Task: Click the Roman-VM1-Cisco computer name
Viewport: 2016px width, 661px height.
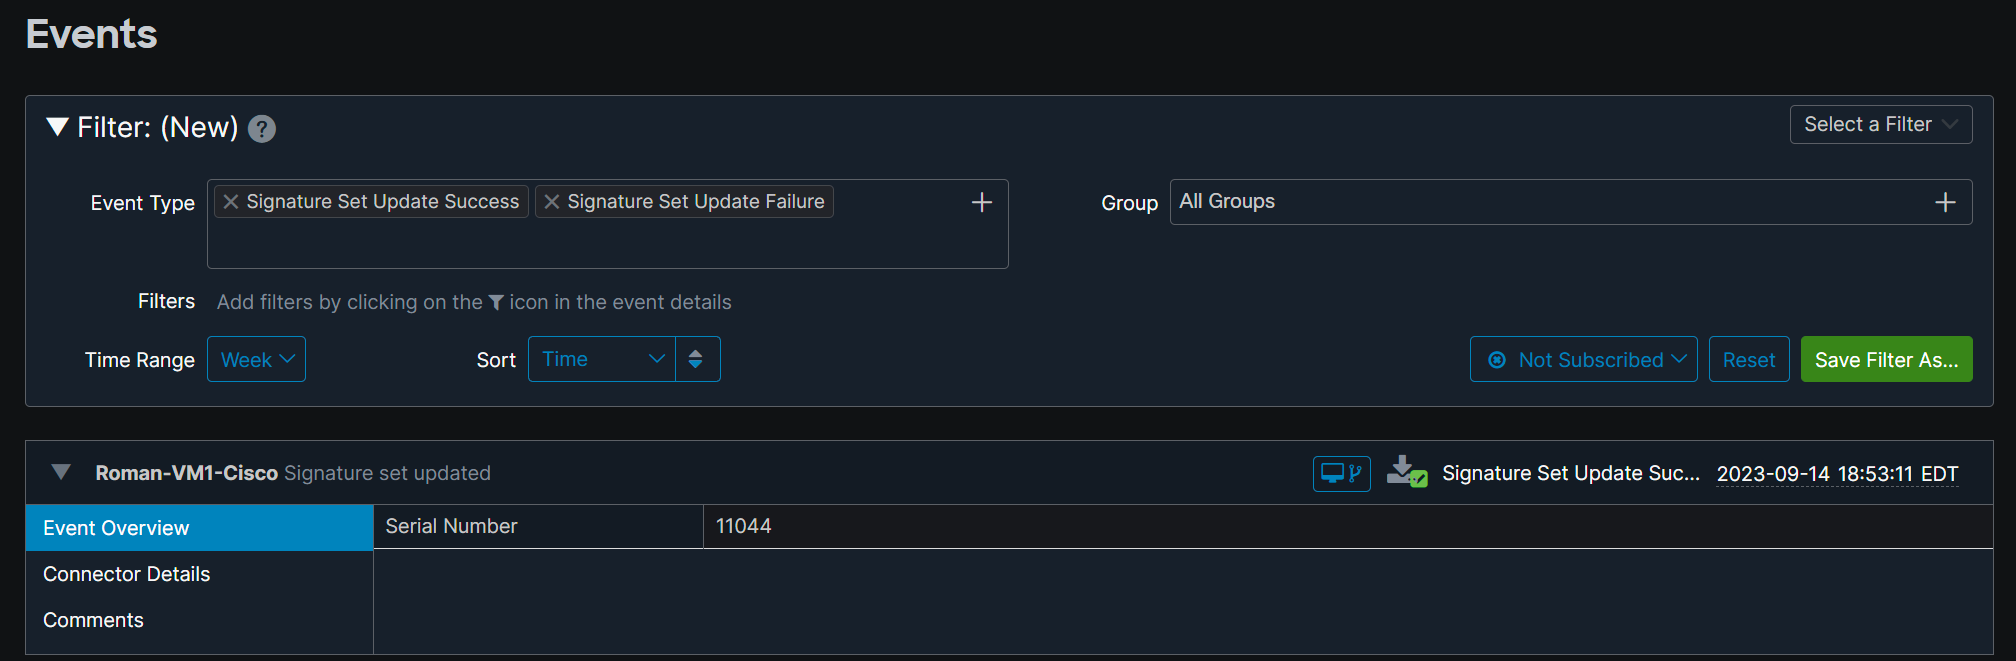Action: coord(186,473)
